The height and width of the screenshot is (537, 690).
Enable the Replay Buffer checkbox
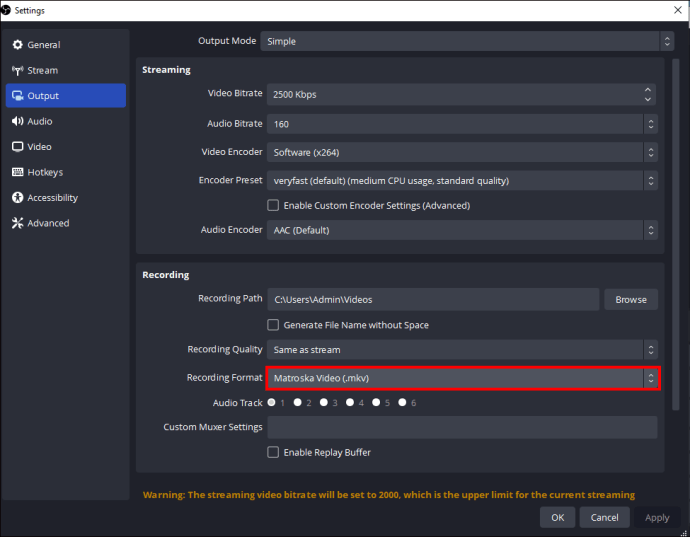[273, 452]
